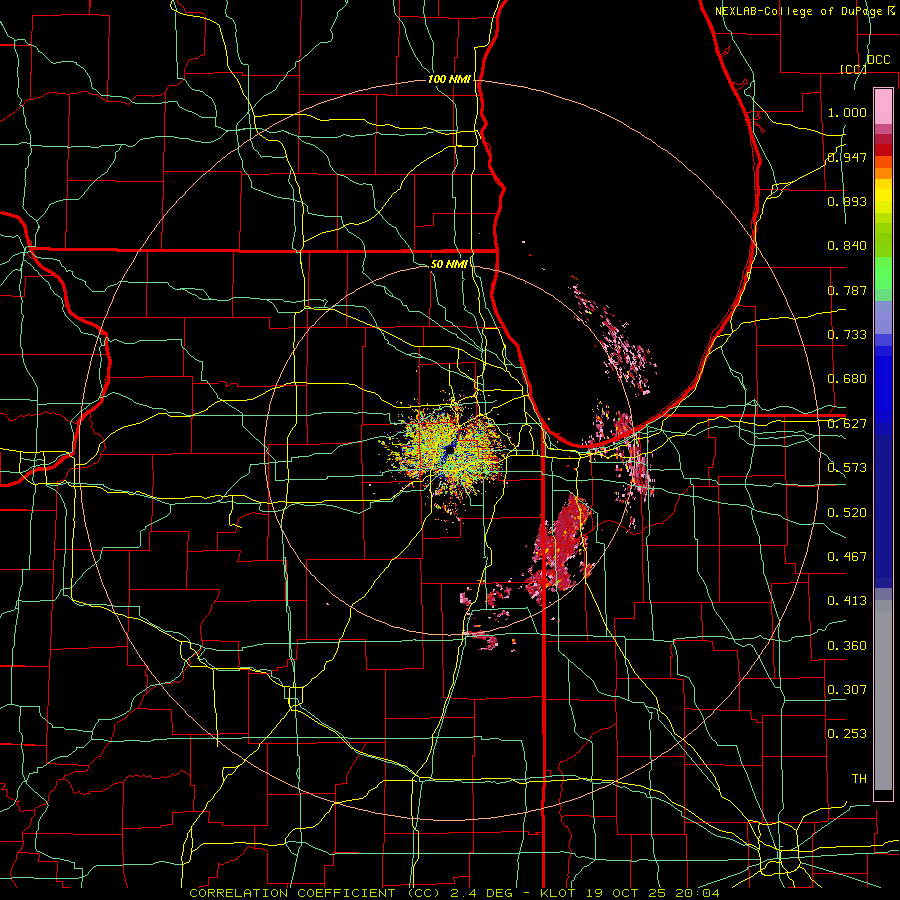Select the 0.467 scale value
Viewport: 900px width, 900px height.
click(847, 557)
